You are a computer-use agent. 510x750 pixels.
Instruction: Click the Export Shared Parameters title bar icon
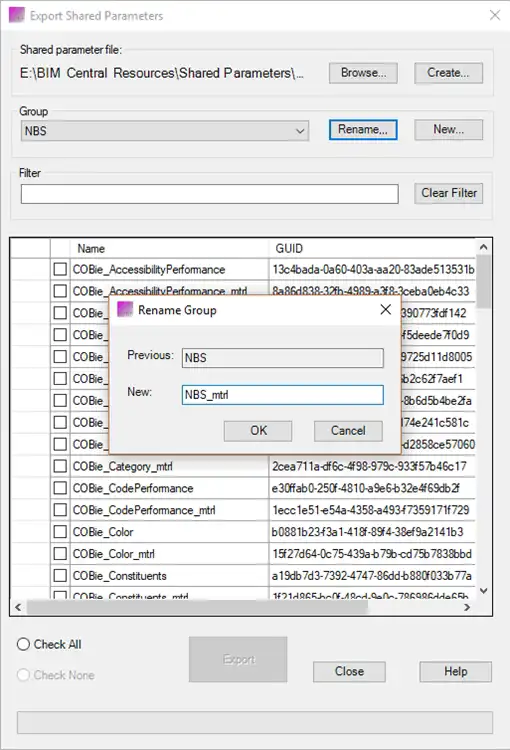(16, 15)
